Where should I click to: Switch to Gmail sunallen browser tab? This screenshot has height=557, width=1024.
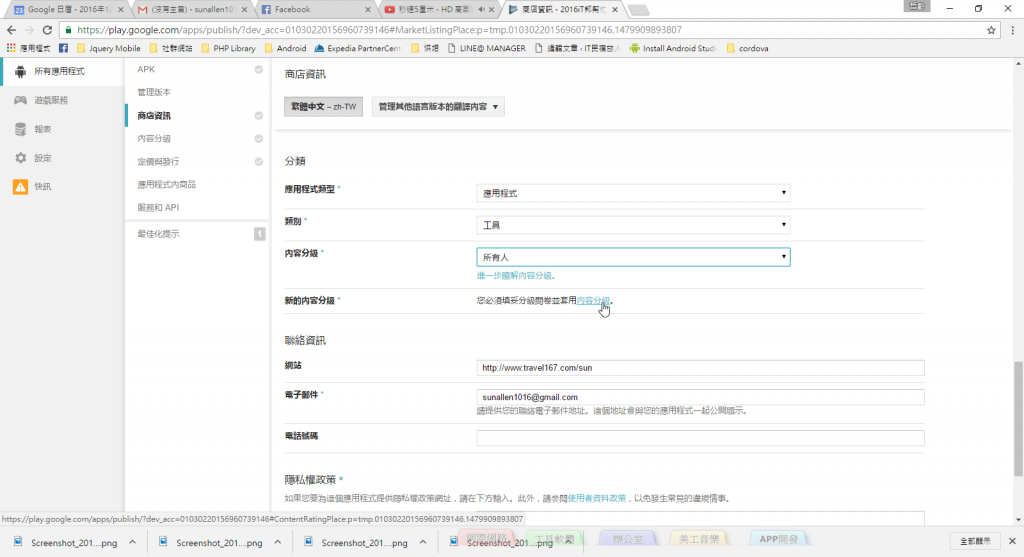click(x=191, y=9)
